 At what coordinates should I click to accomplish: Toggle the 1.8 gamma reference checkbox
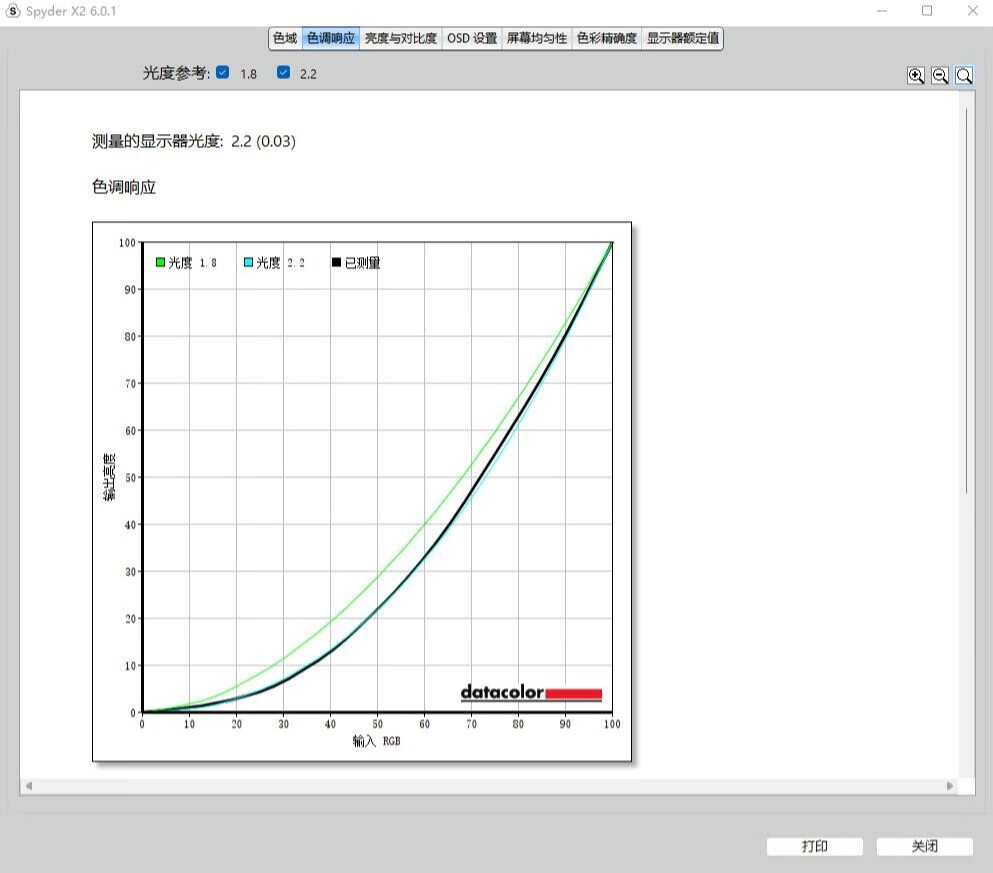pyautogui.click(x=223, y=72)
